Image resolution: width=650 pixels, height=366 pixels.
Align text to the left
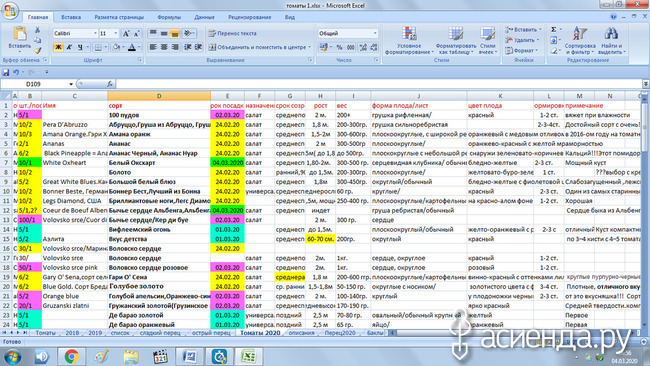click(x=153, y=47)
